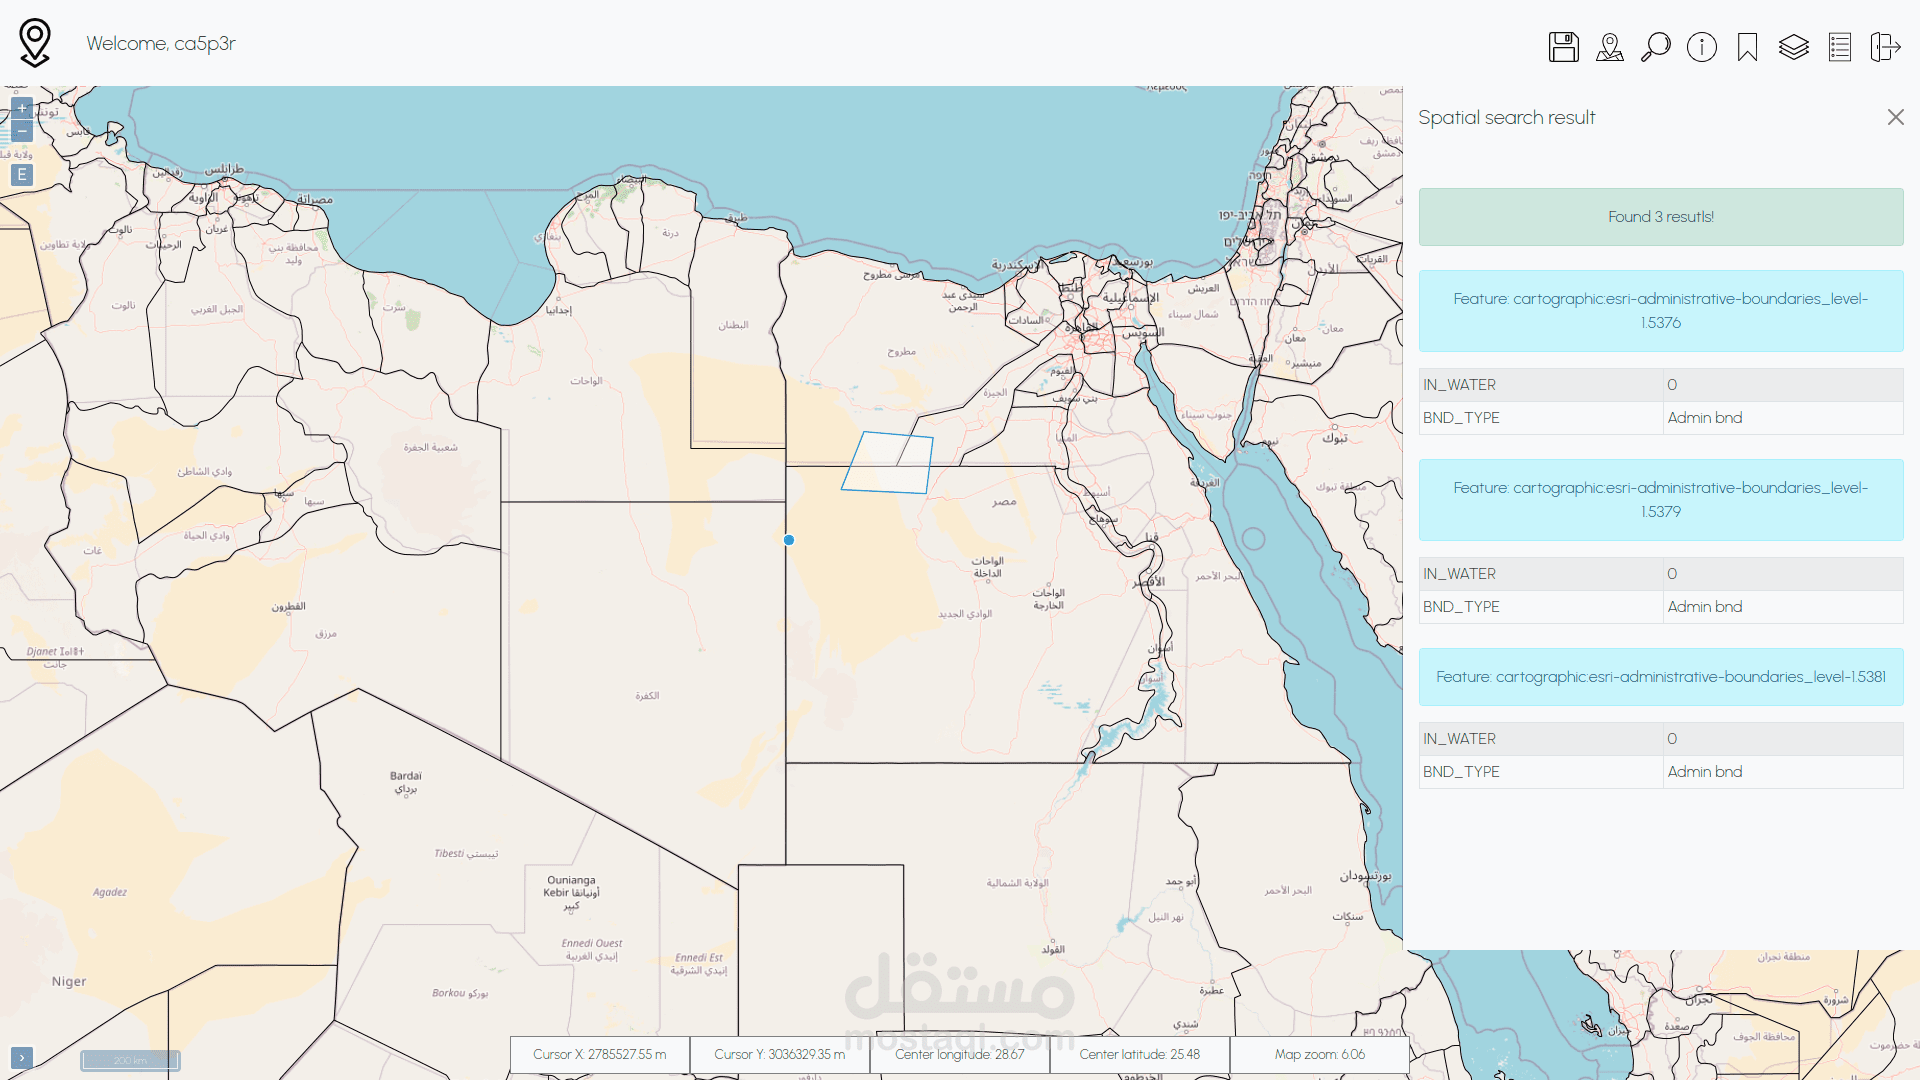Open the Bookmarks icon
Viewport: 1920px width, 1080px height.
(x=1747, y=46)
